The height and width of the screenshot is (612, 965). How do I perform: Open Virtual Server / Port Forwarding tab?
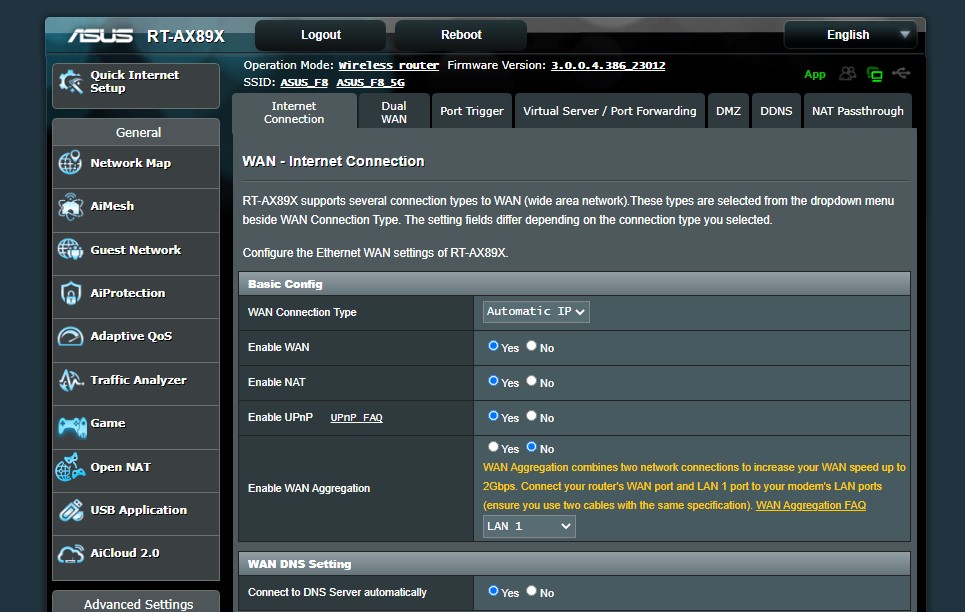point(610,111)
